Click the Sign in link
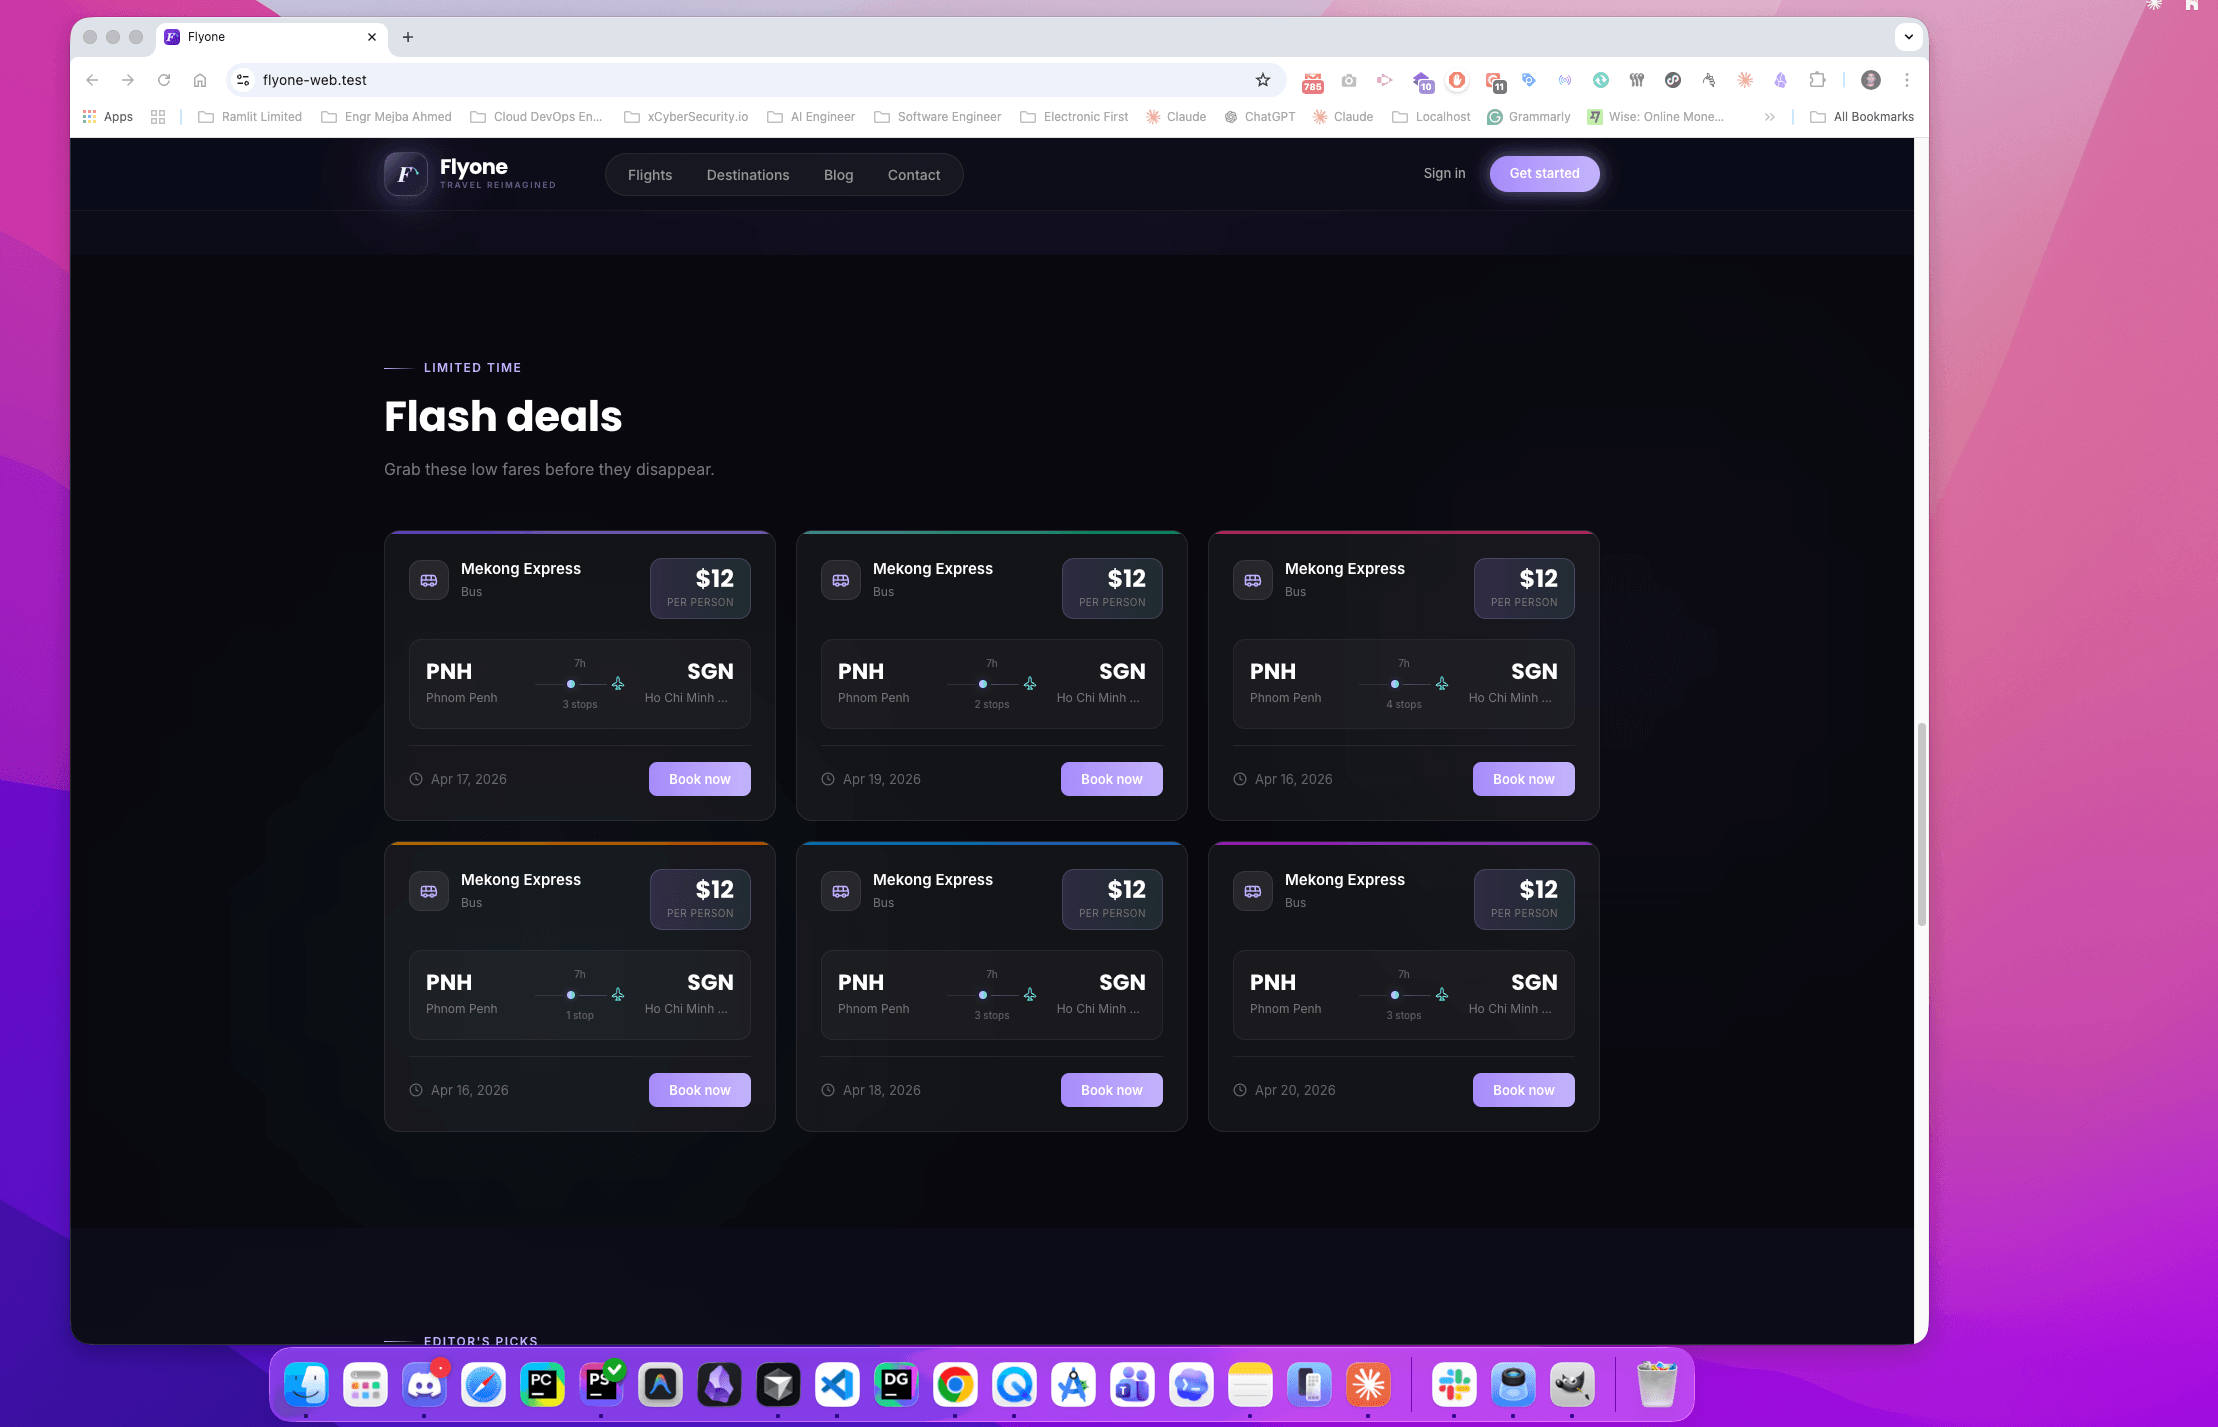This screenshot has height=1427, width=2218. pyautogui.click(x=1444, y=173)
